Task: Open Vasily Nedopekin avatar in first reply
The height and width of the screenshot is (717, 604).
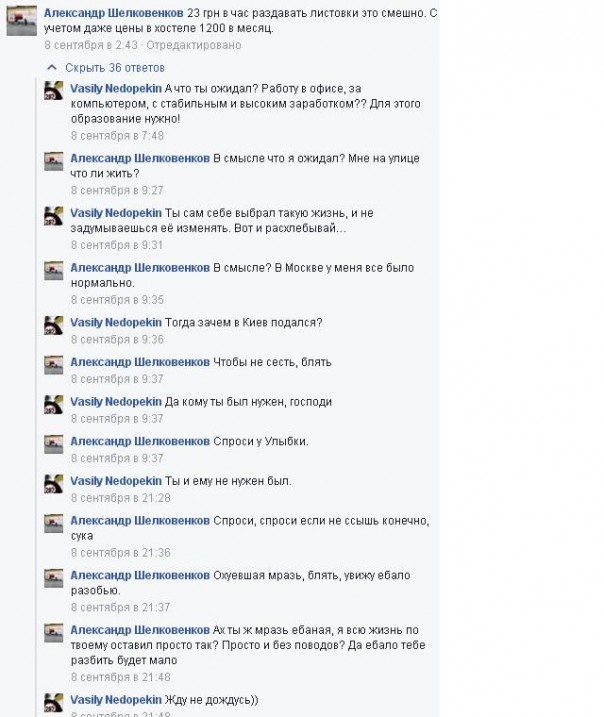Action: coord(53,90)
